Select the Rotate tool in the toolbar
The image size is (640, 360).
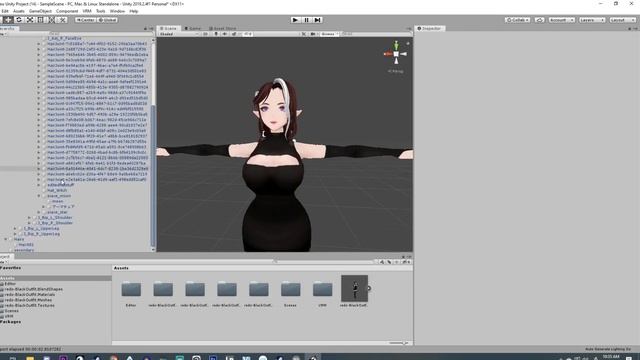[x=19, y=20]
